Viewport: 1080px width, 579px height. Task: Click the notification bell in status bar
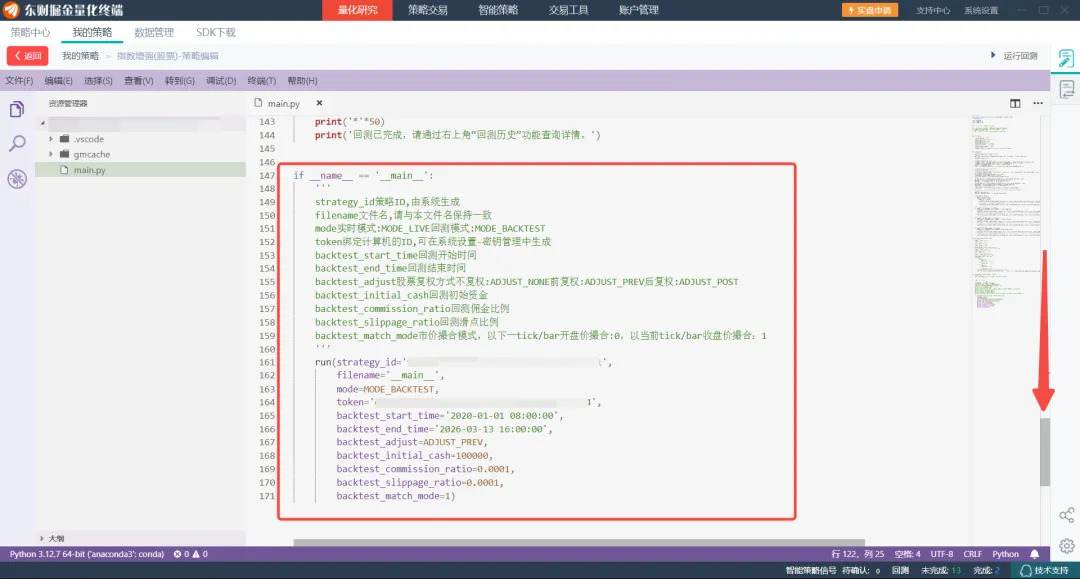1035,554
